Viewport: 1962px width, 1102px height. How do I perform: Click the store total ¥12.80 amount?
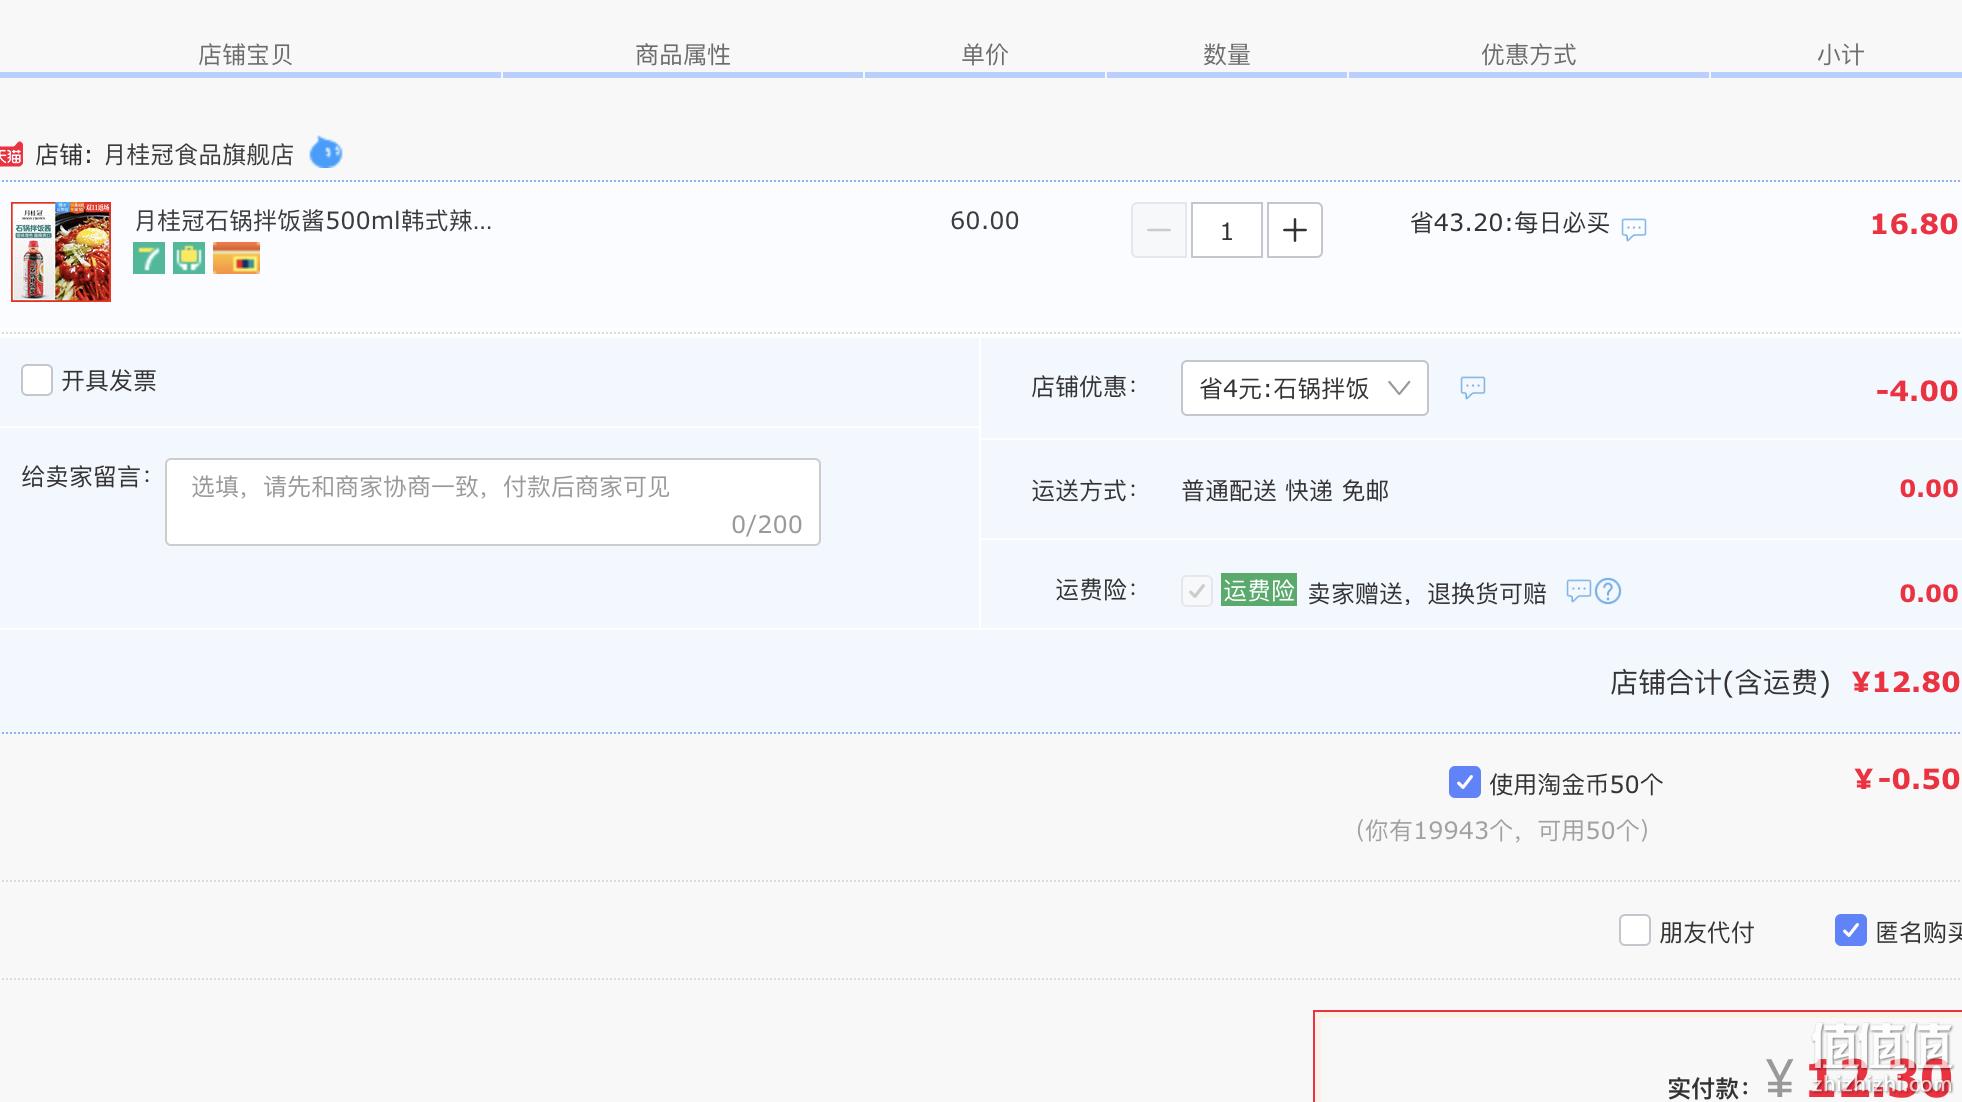pos(1906,682)
